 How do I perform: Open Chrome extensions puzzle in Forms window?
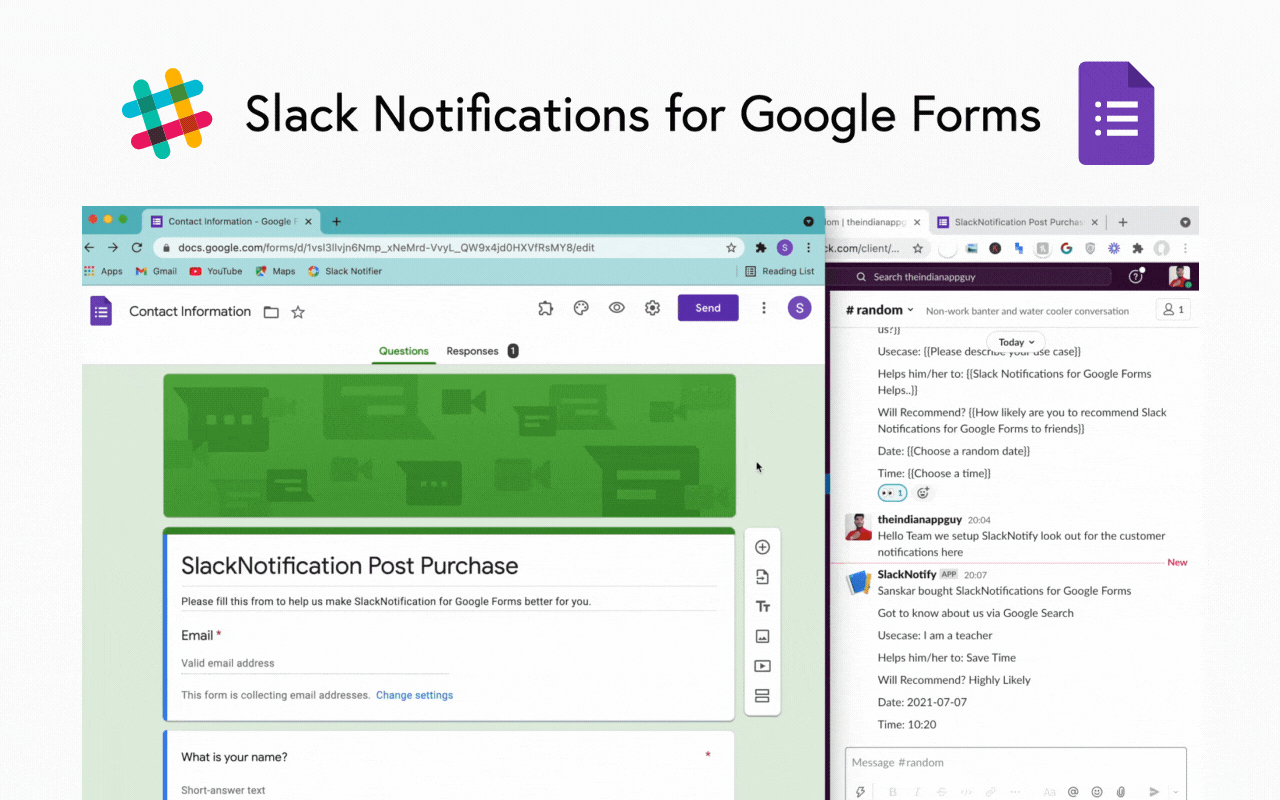pyautogui.click(x=761, y=247)
